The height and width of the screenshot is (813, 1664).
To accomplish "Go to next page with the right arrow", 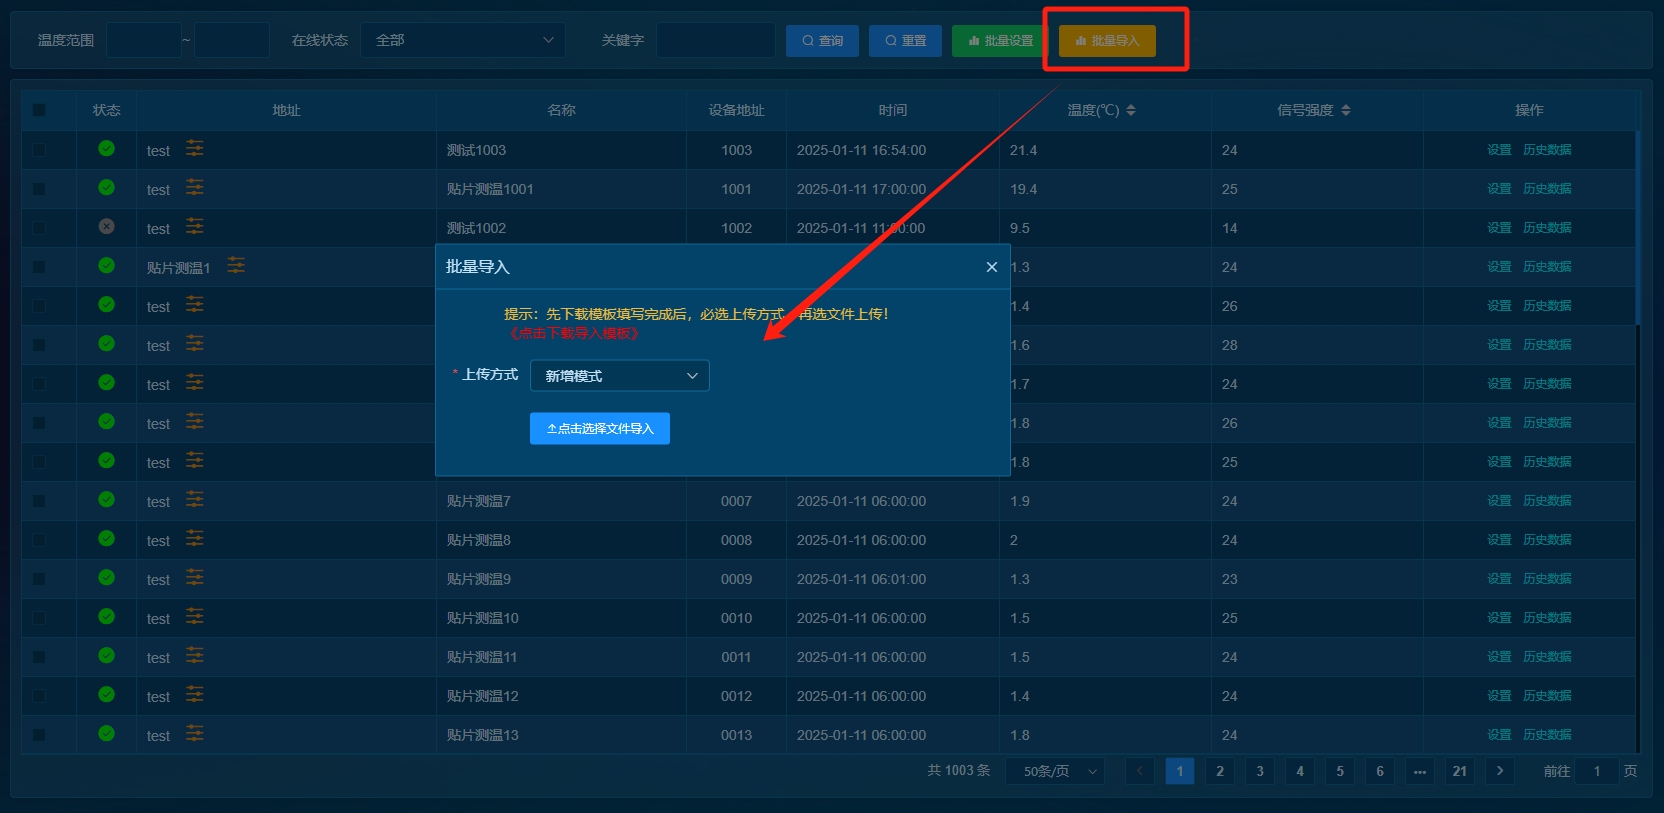I will click(1499, 771).
